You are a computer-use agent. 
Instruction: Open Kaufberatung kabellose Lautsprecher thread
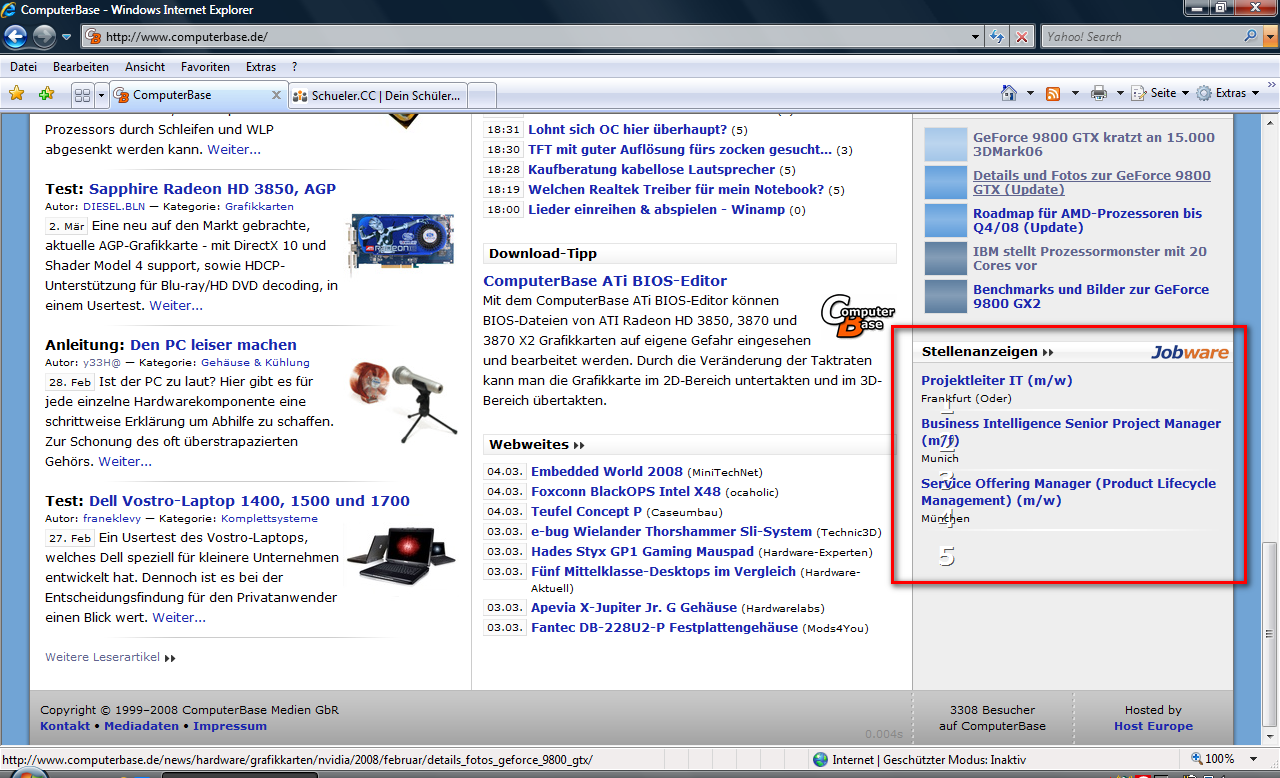652,170
